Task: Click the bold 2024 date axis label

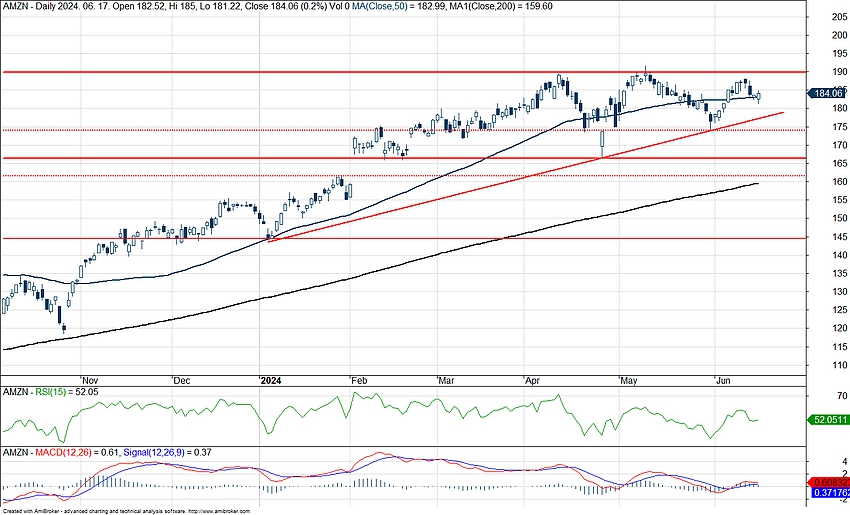Action: point(271,381)
